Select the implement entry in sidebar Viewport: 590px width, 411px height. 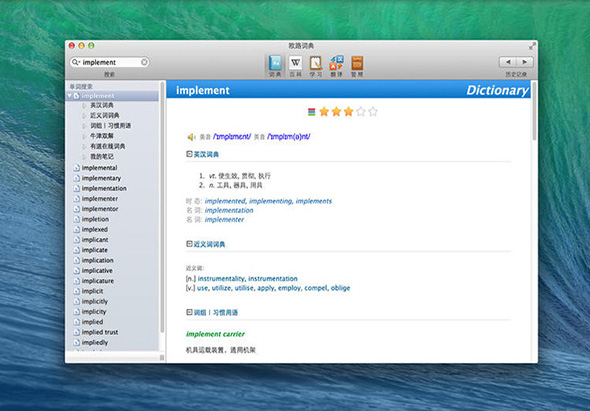[113, 96]
